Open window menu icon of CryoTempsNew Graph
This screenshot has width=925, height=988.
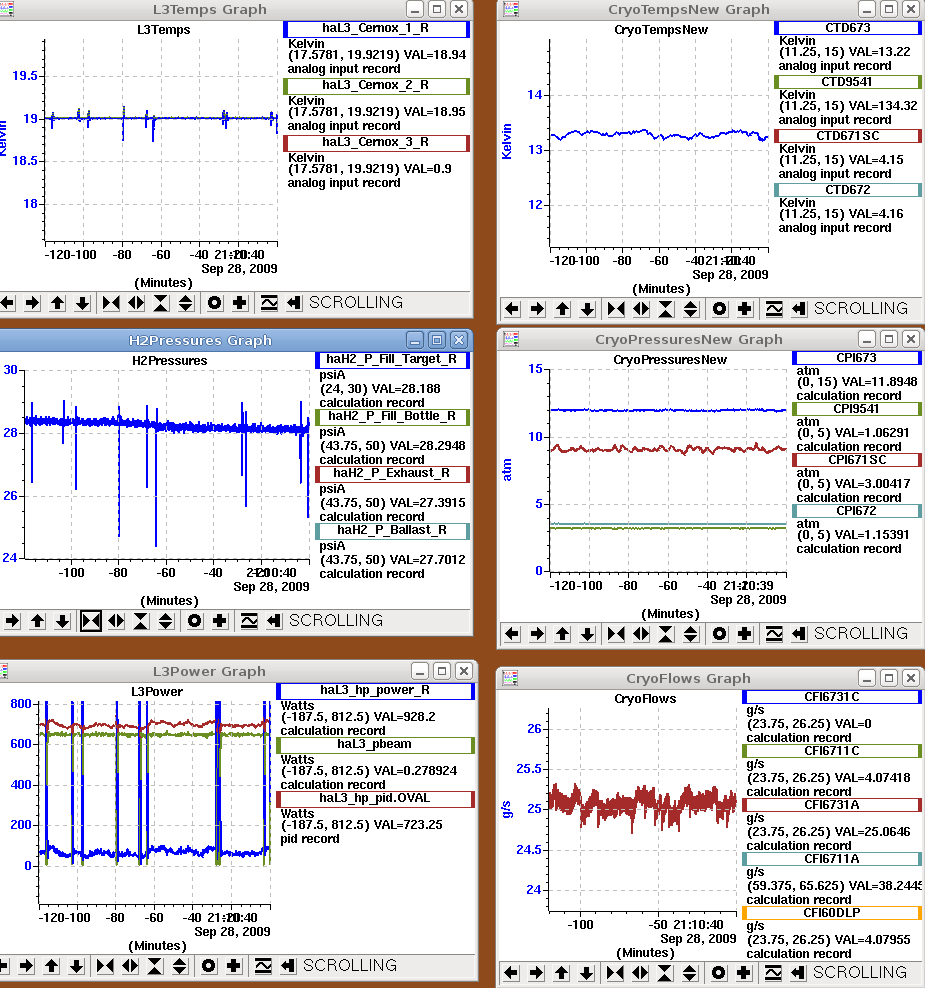[x=511, y=9]
